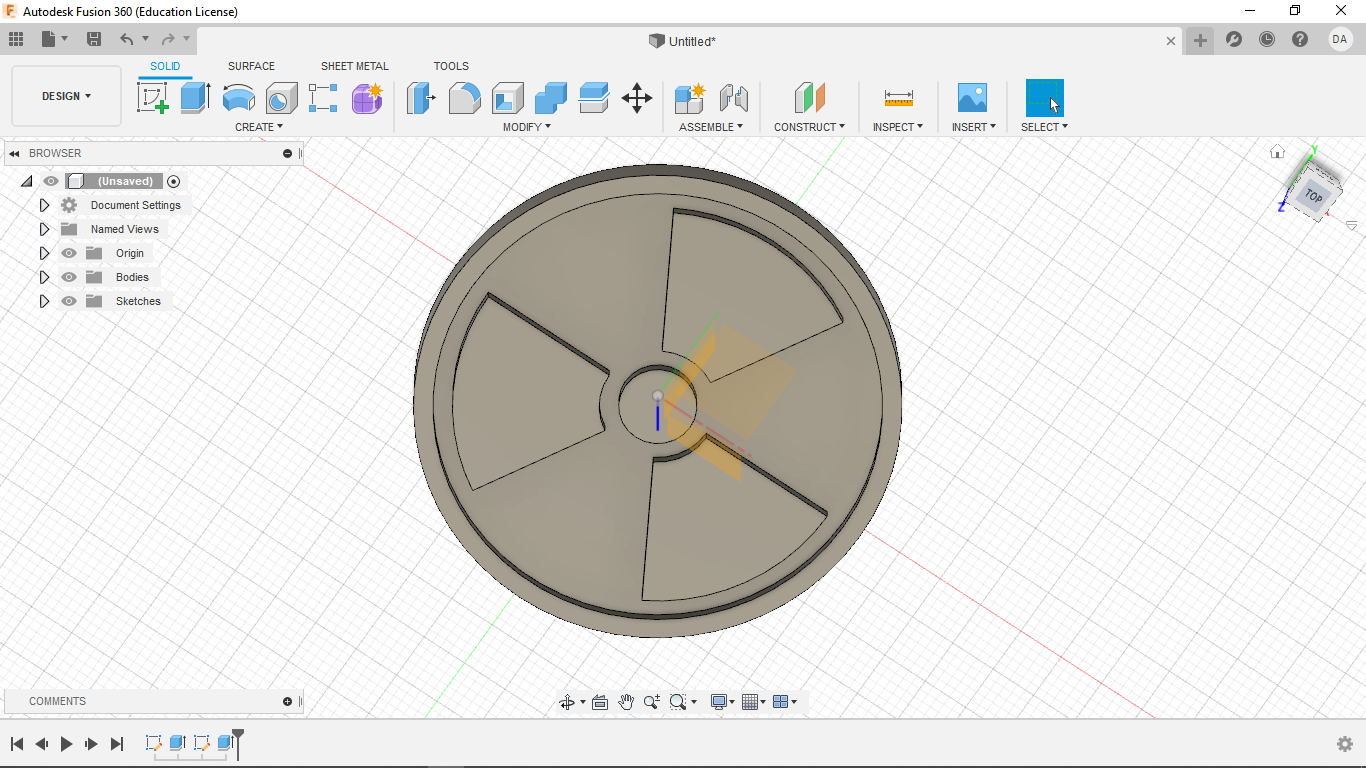Select the SOLID tab

click(x=165, y=66)
